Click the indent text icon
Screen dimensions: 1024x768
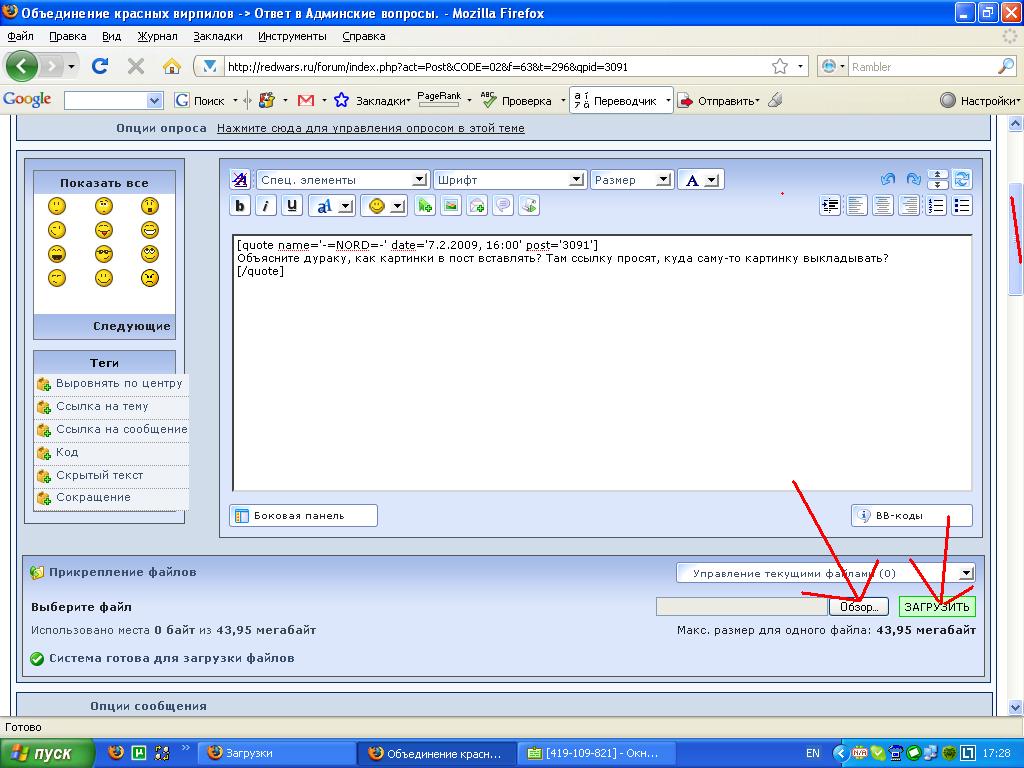(830, 206)
